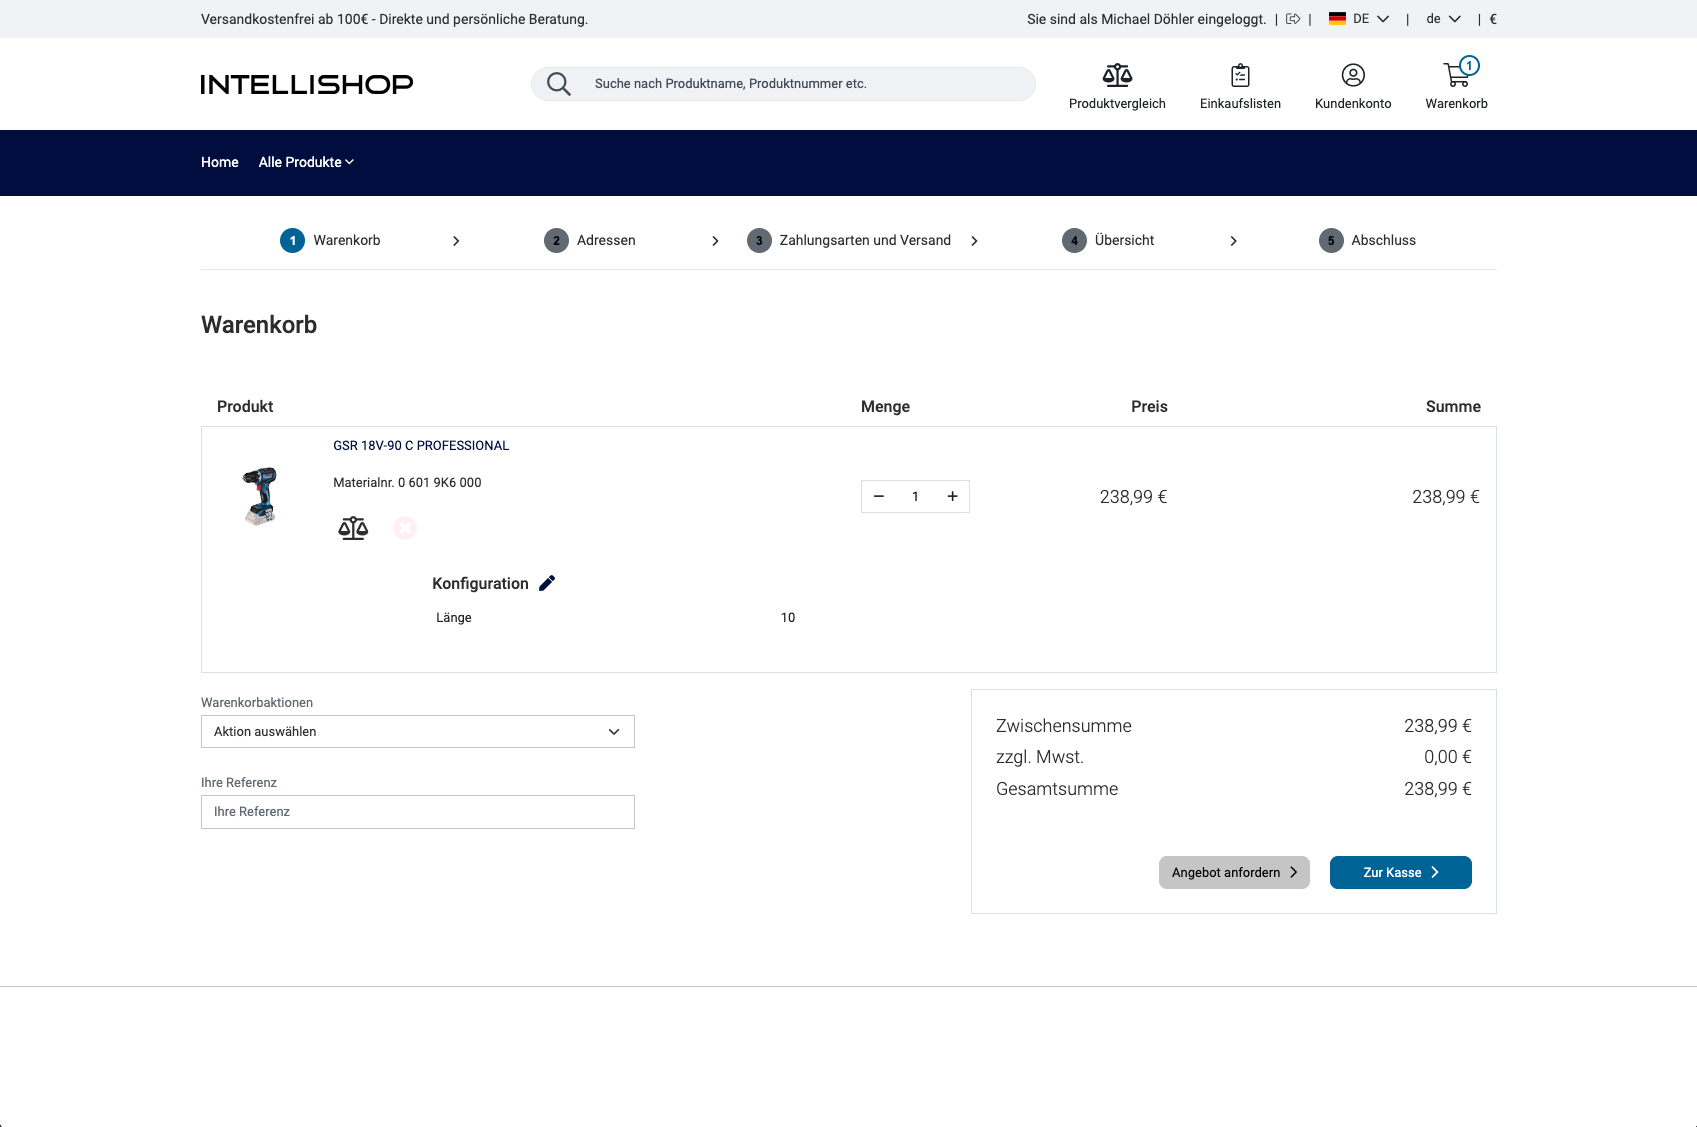The image size is (1697, 1127).
Task: Open the DE country dropdown
Action: (1371, 19)
